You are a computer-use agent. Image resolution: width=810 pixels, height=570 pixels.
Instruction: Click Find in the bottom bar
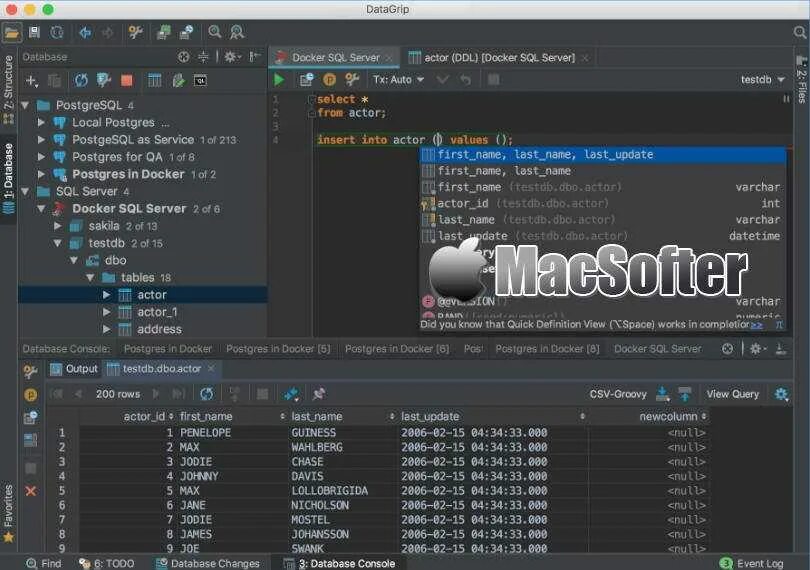click(x=44, y=563)
